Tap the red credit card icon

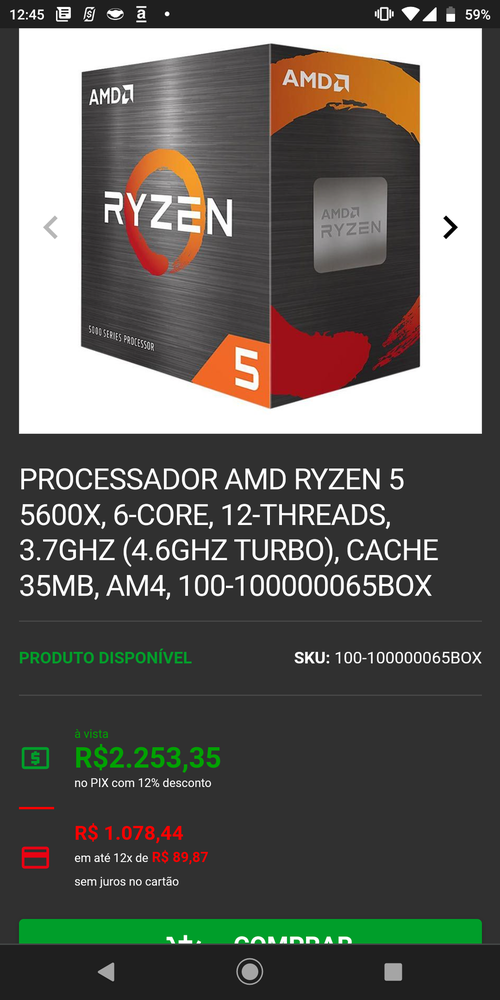tap(36, 857)
